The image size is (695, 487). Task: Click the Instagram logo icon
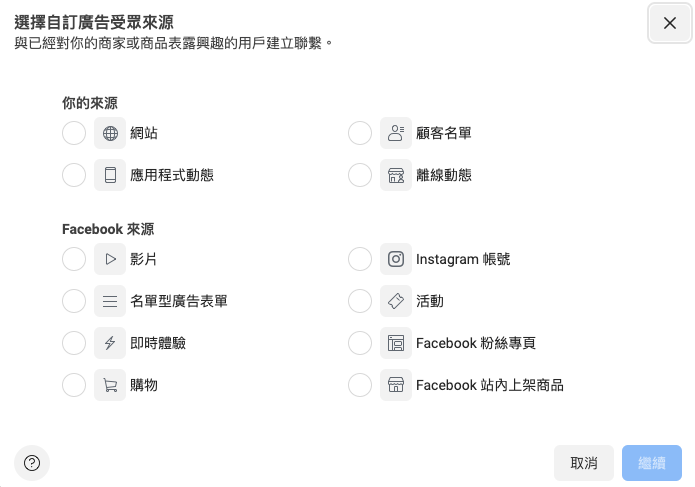click(x=396, y=259)
